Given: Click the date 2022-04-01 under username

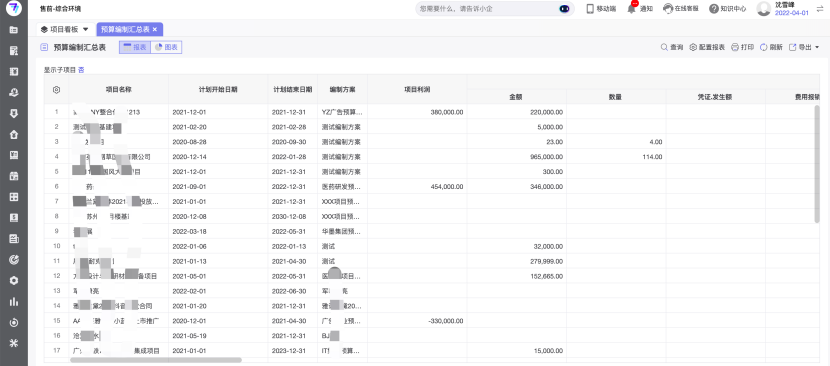Looking at the screenshot, I should (x=792, y=13).
